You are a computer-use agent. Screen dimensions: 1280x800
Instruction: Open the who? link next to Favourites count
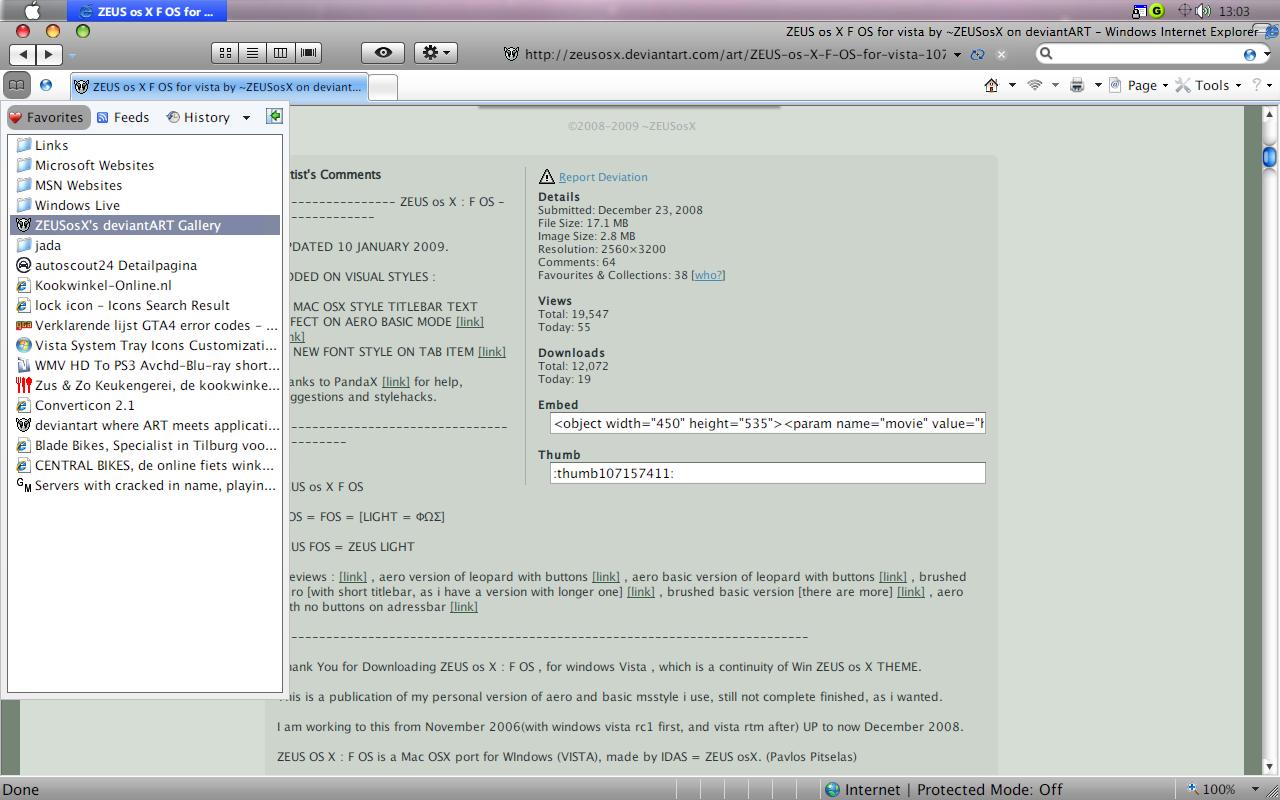pos(707,275)
